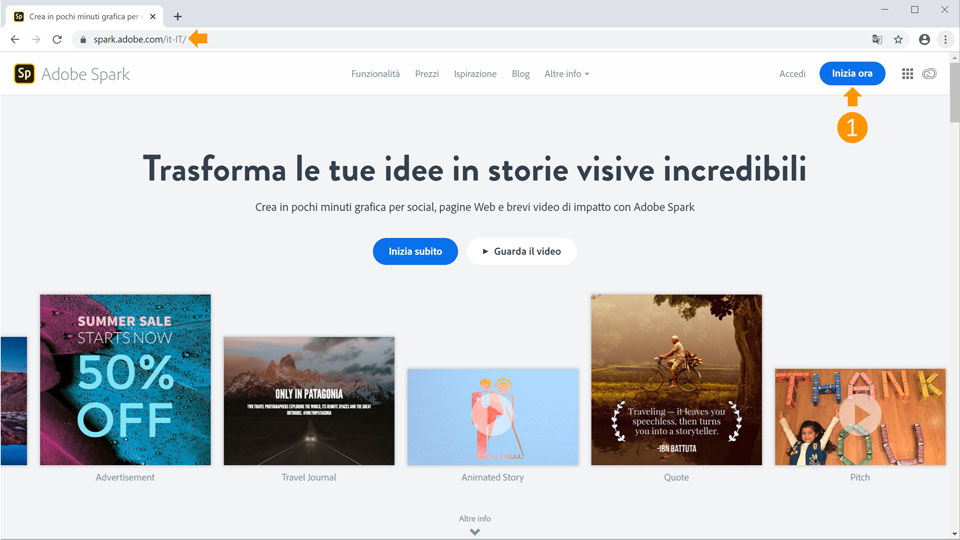Bookmark the page with the star icon
Screen dimensions: 960x540
pyautogui.click(x=898, y=39)
